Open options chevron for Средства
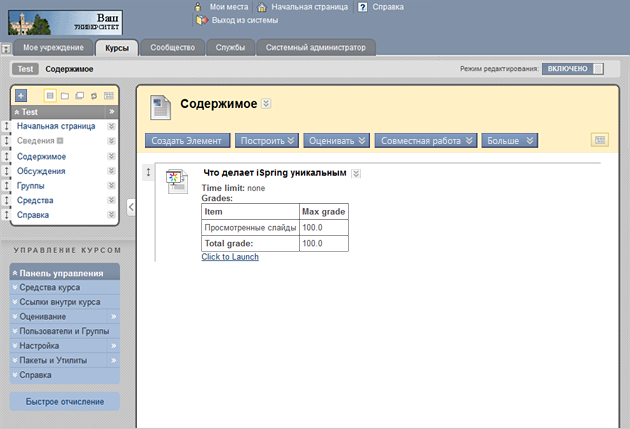 [111, 200]
